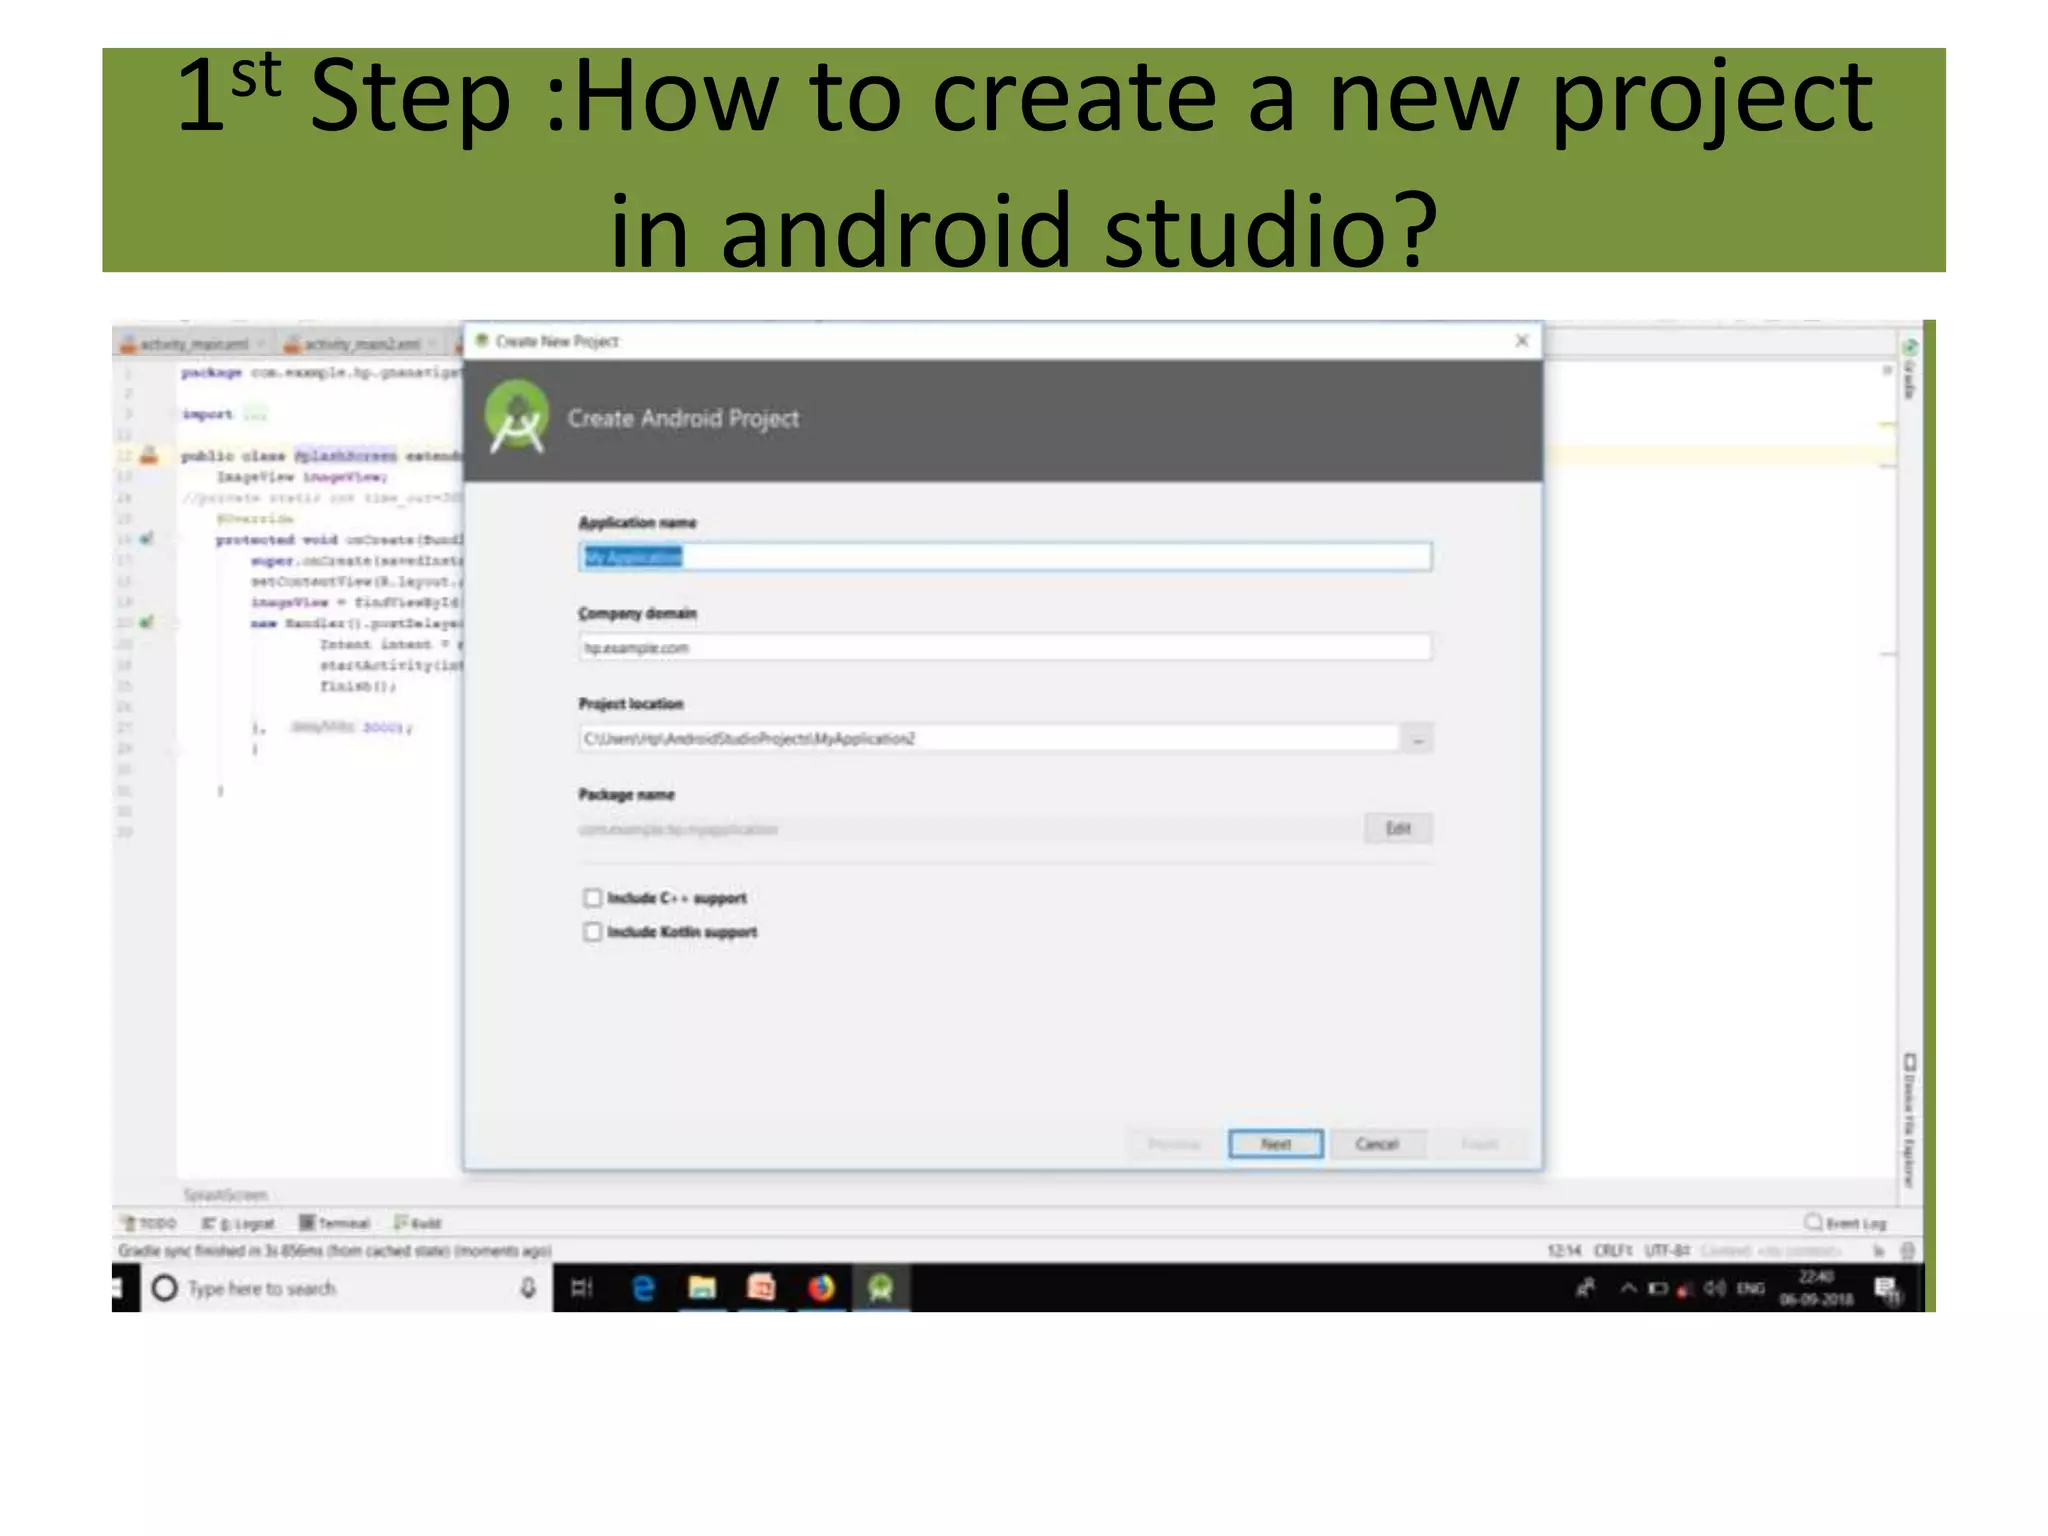Open Task View from the taskbar
The height and width of the screenshot is (1536, 2048).
(x=582, y=1288)
